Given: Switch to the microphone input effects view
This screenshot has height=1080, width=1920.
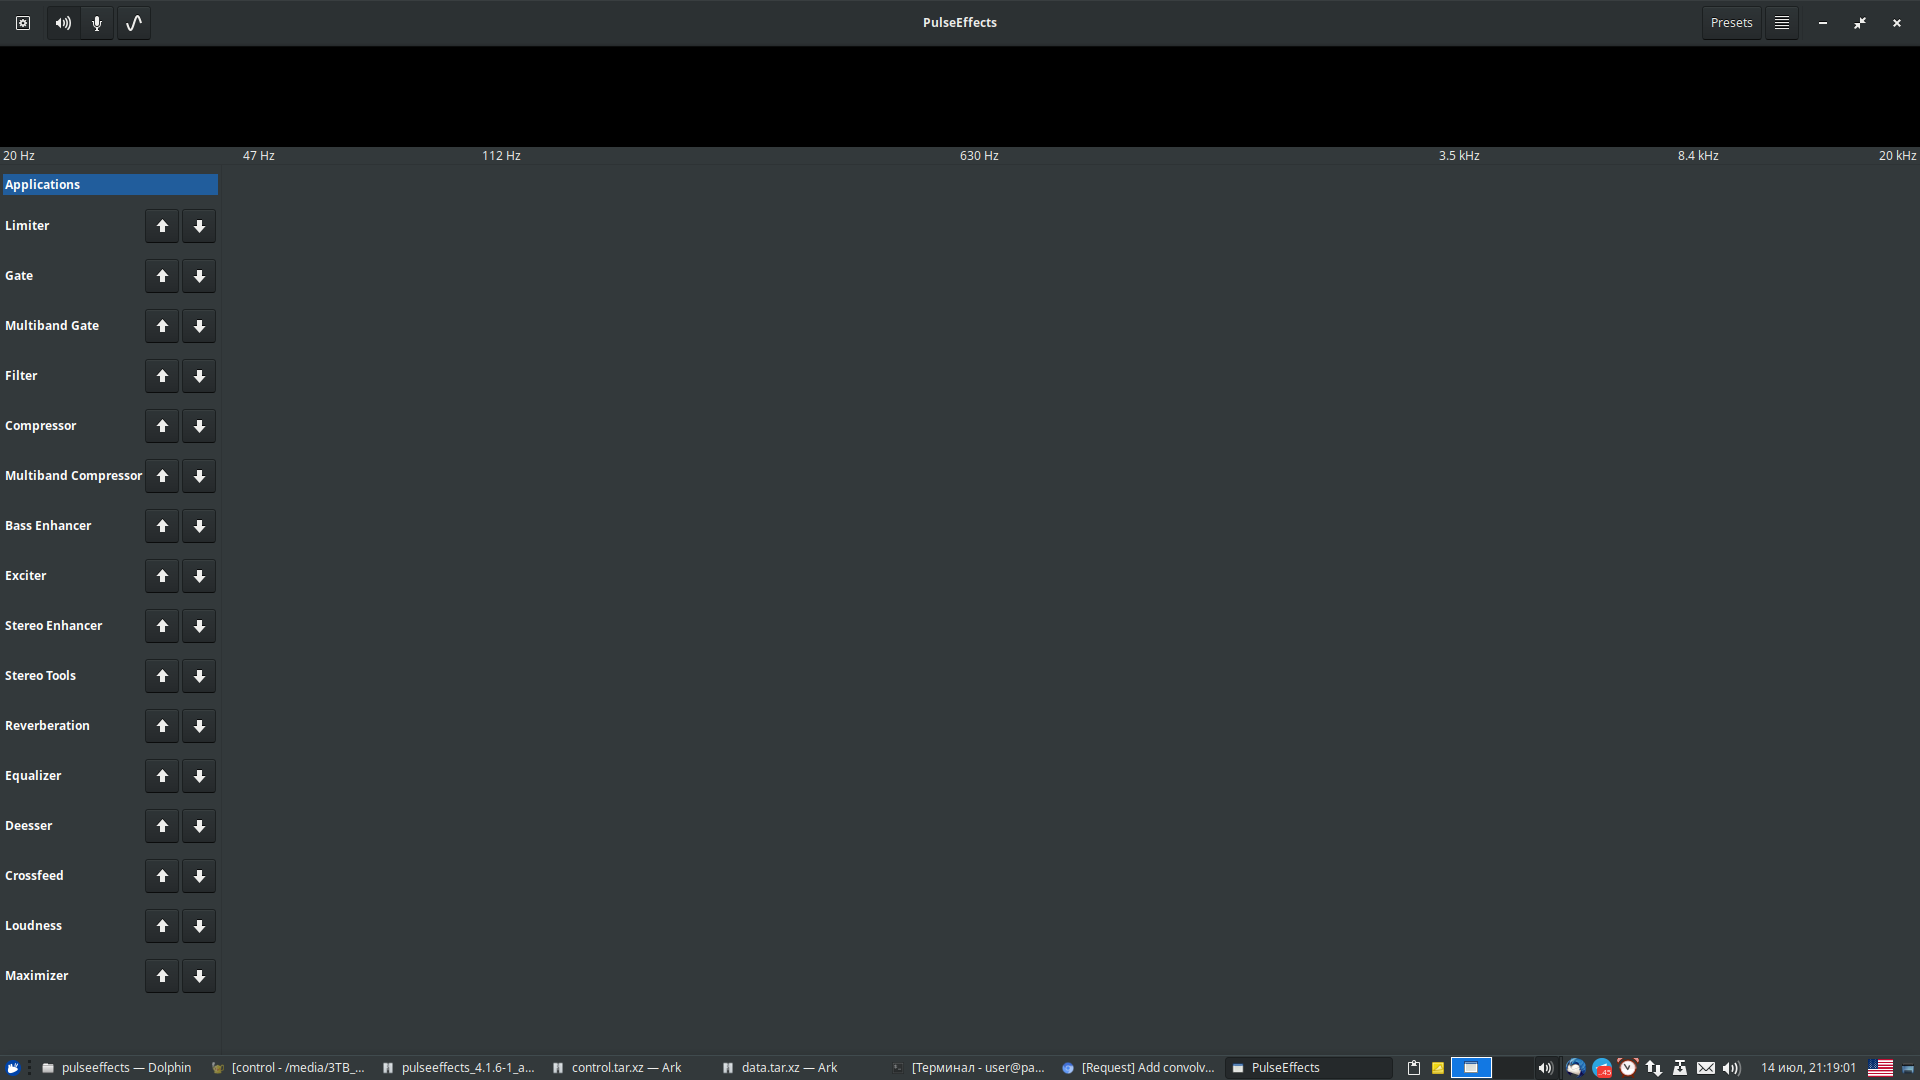Looking at the screenshot, I should click(x=97, y=23).
